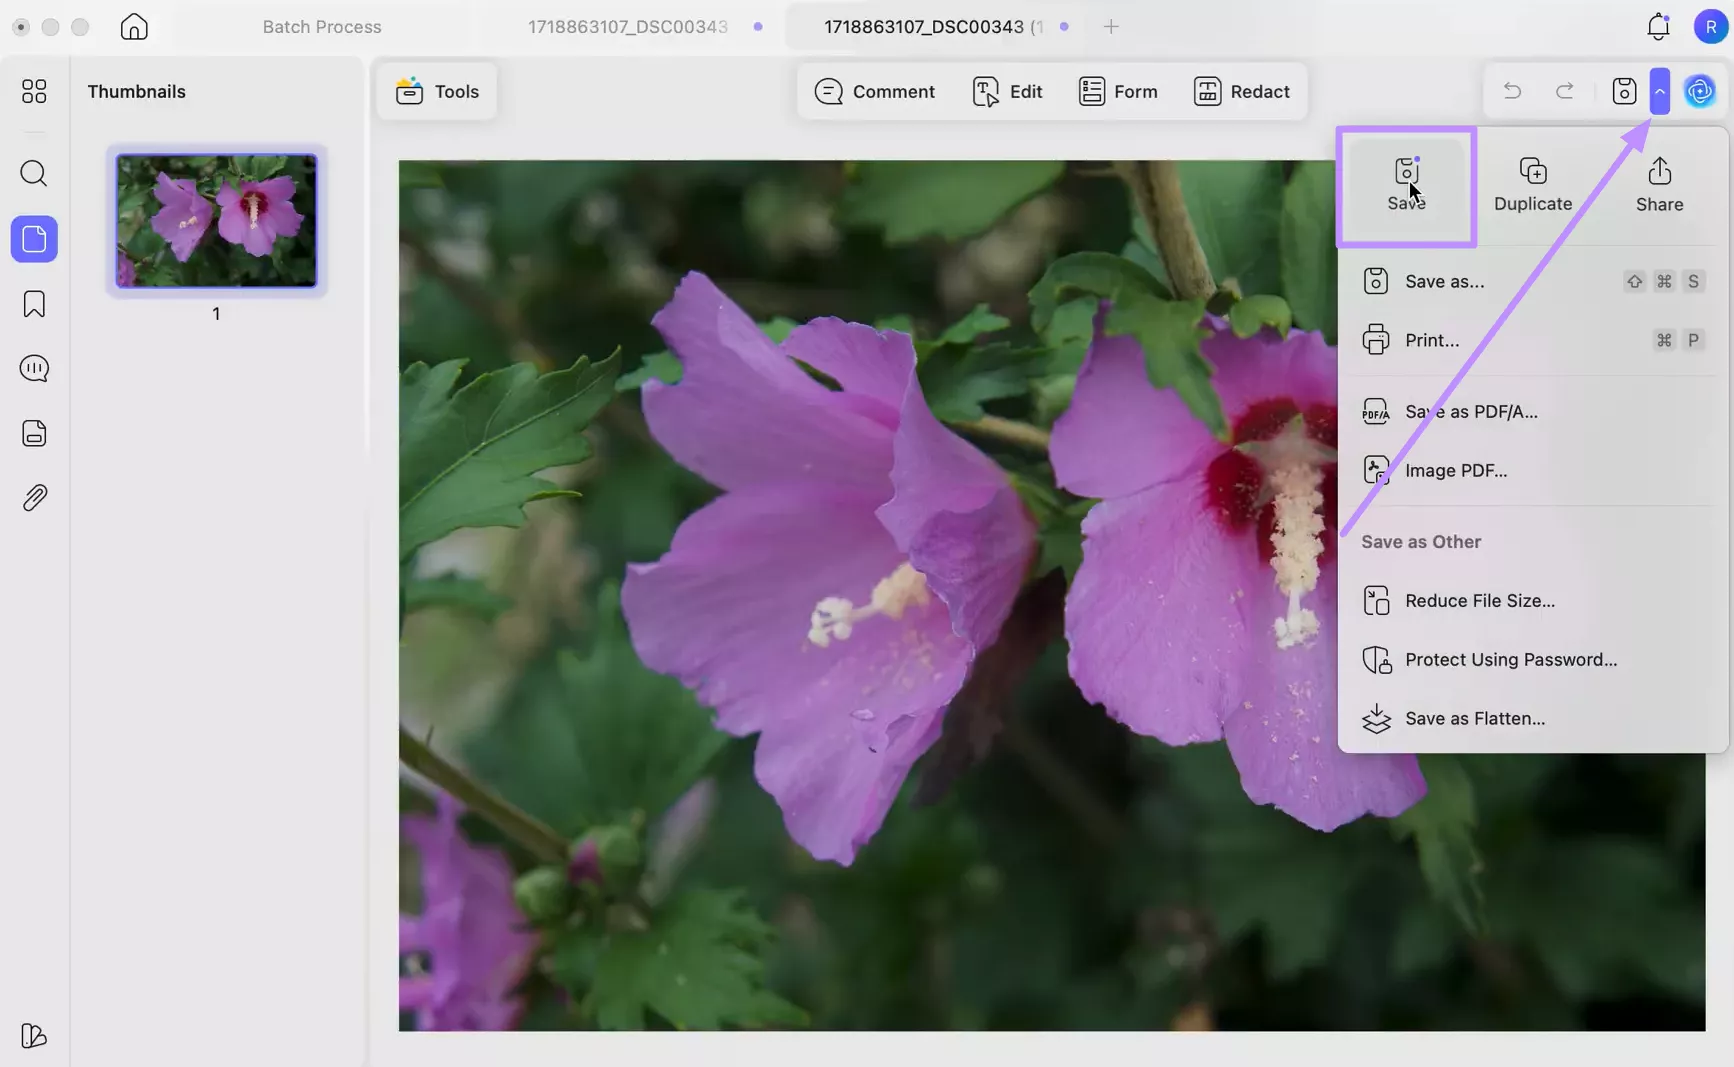The width and height of the screenshot is (1734, 1067).
Task: Enter Edit mode from the toolbar
Action: pyautogui.click(x=1008, y=91)
